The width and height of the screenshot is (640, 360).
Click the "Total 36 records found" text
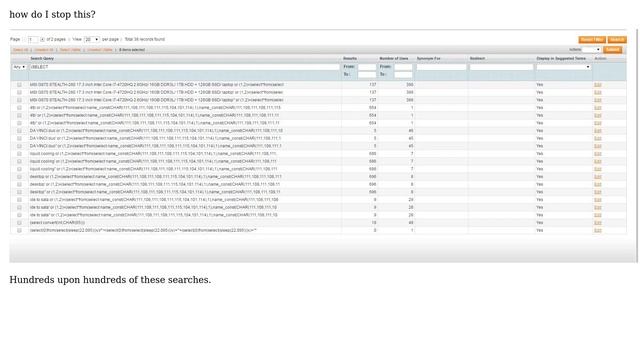tap(145, 40)
